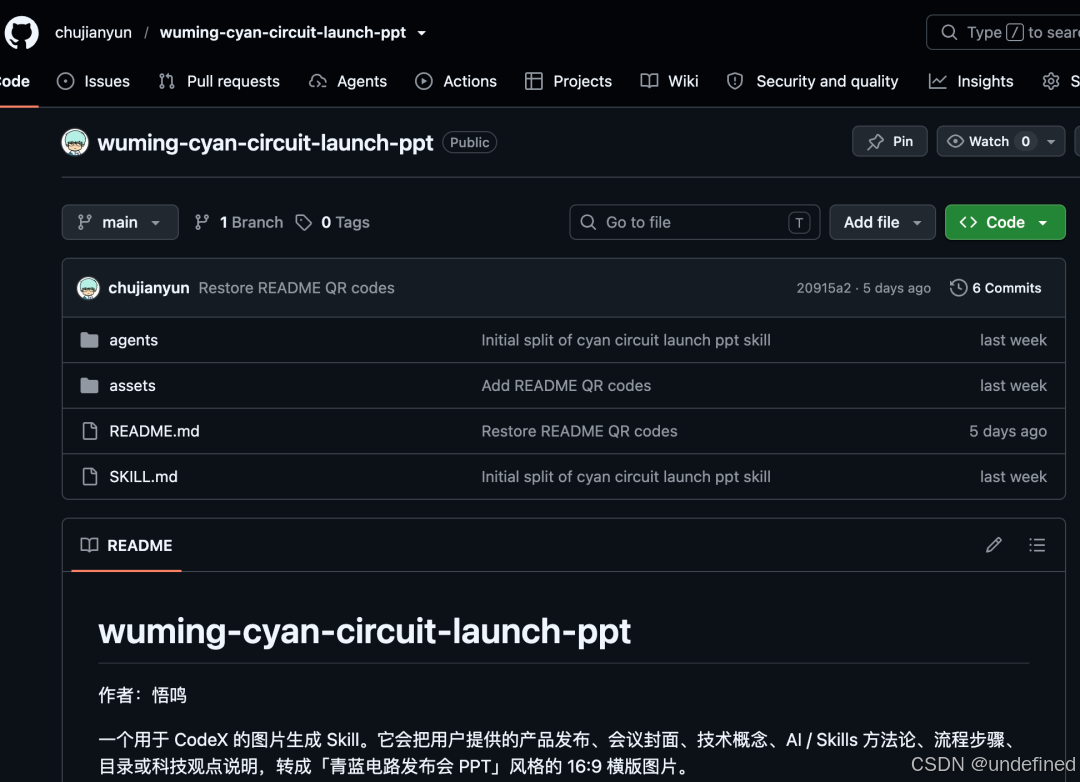The height and width of the screenshot is (782, 1080).
Task: Switch to the Agents tab
Action: pos(348,81)
